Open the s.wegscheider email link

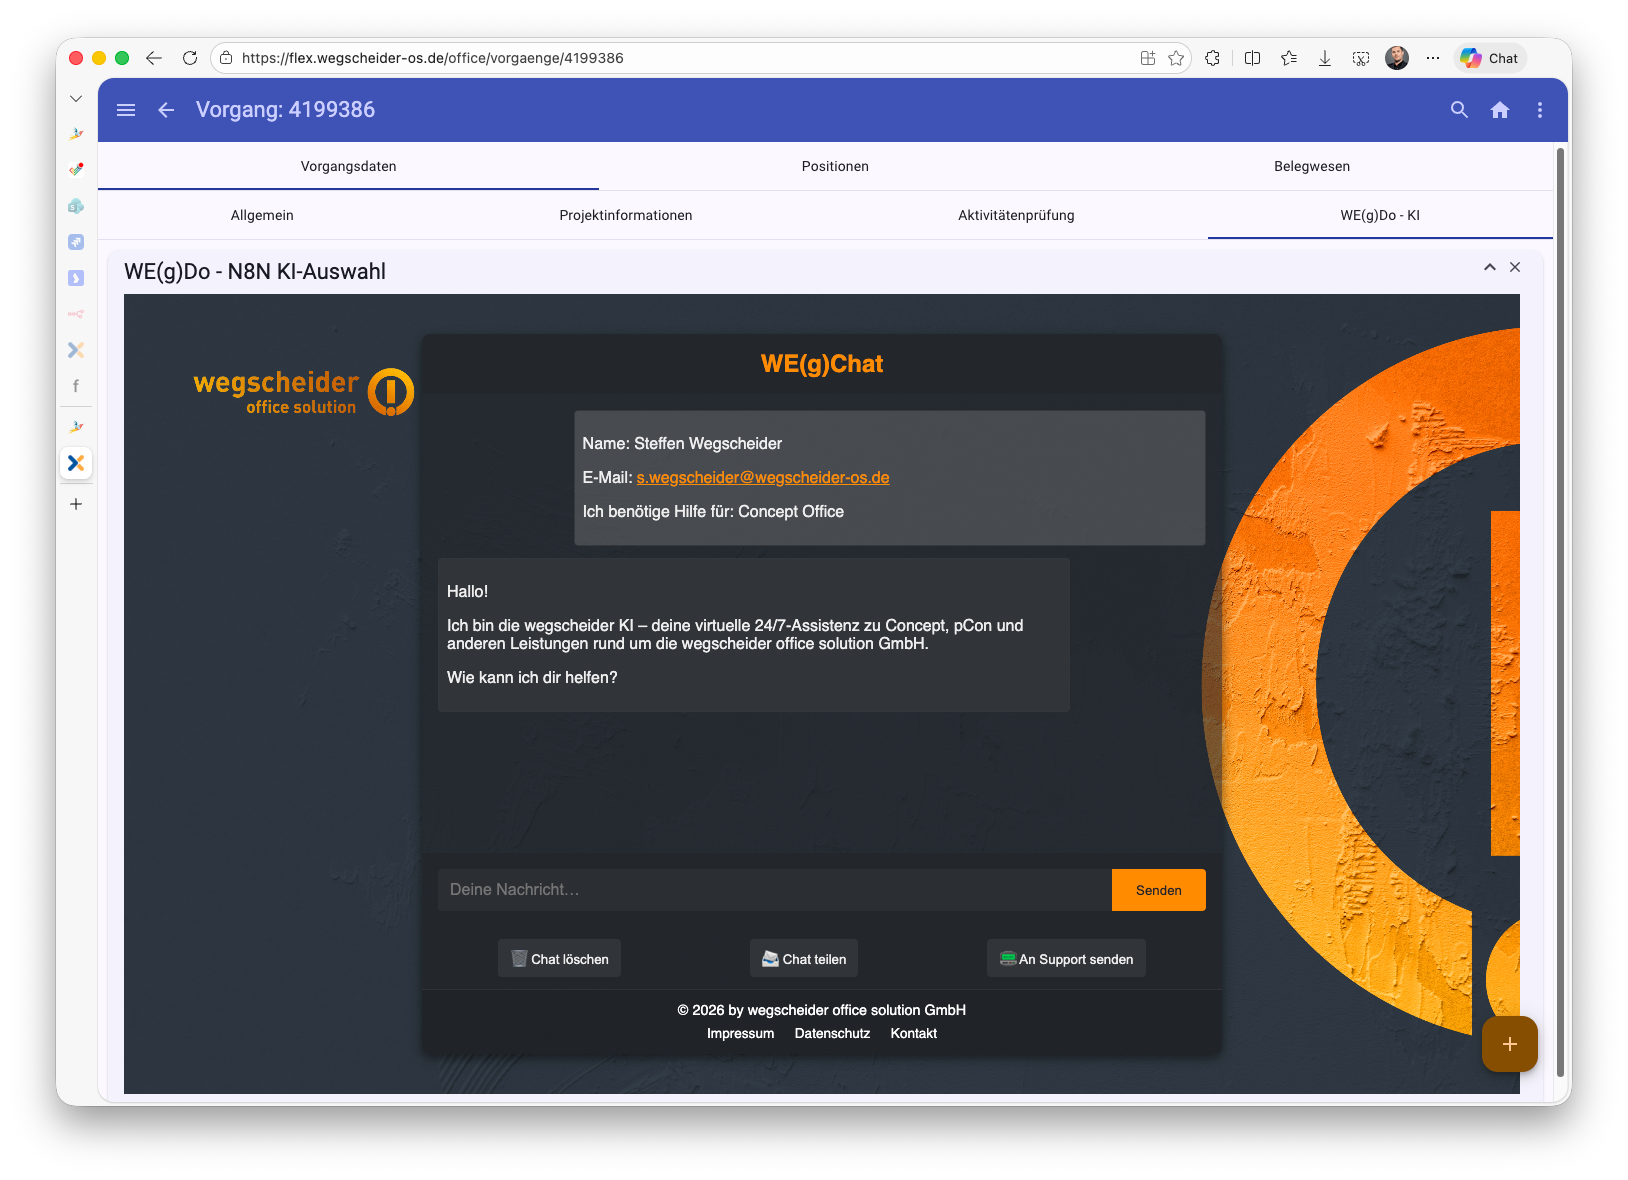(x=763, y=478)
